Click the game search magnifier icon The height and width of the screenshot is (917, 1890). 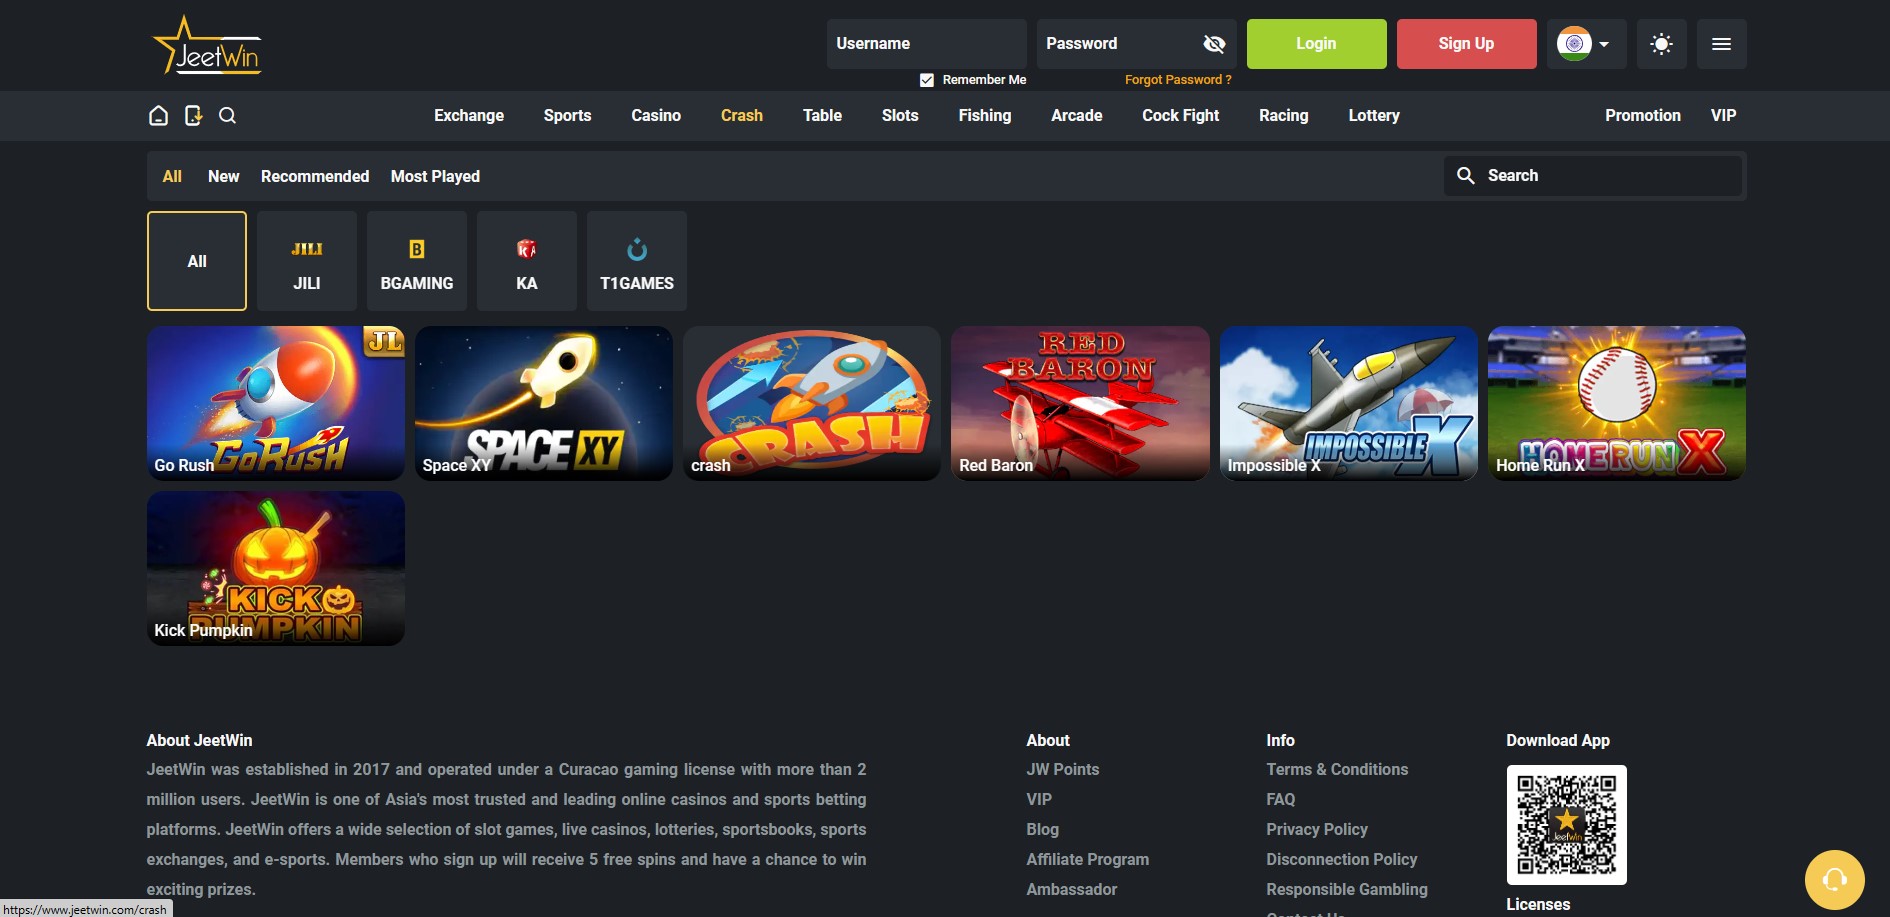point(1466,175)
